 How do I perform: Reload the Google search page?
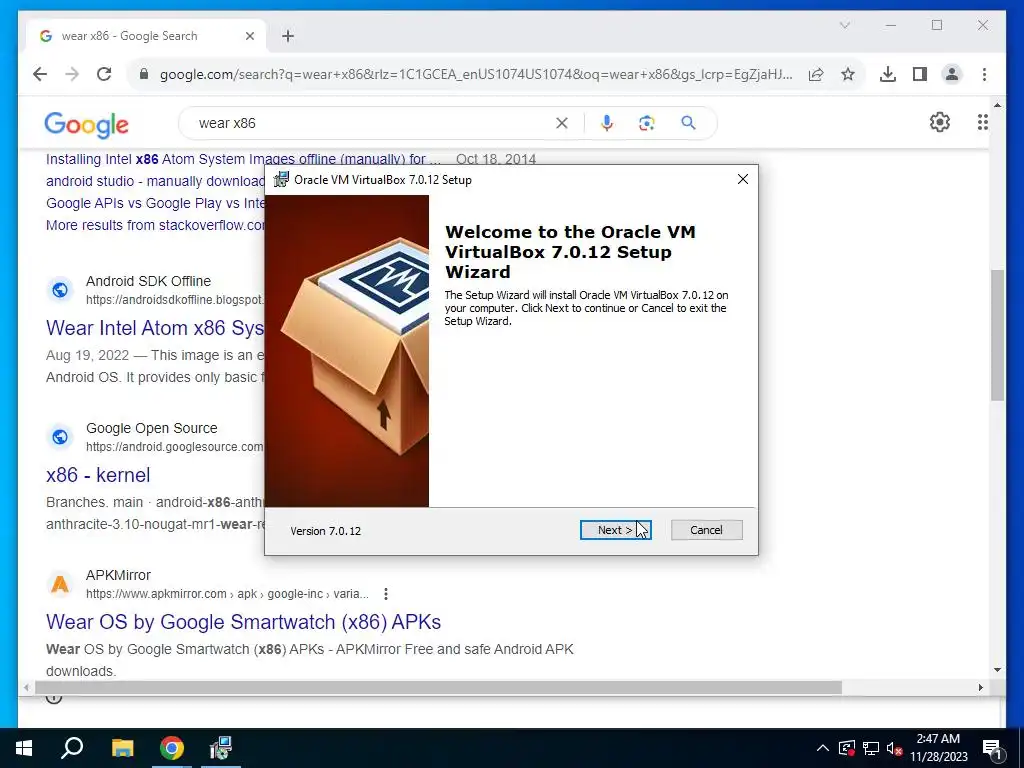pos(104,74)
